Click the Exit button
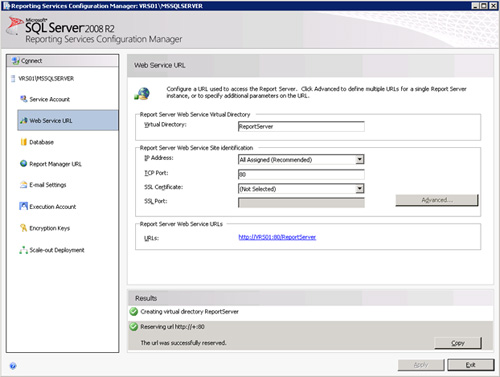The width and height of the screenshot is (500, 377). [470, 365]
